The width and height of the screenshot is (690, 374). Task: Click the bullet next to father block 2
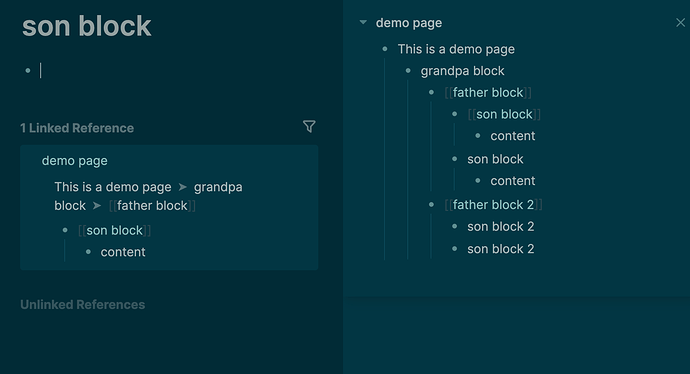coord(431,205)
